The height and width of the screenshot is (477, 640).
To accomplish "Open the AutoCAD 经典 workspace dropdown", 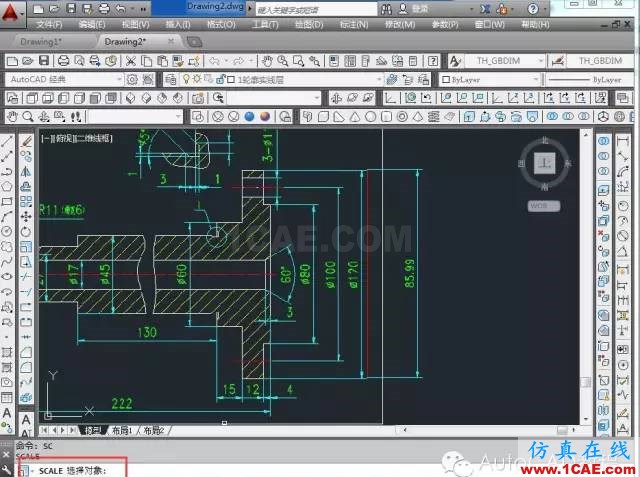I will pyautogui.click(x=65, y=80).
